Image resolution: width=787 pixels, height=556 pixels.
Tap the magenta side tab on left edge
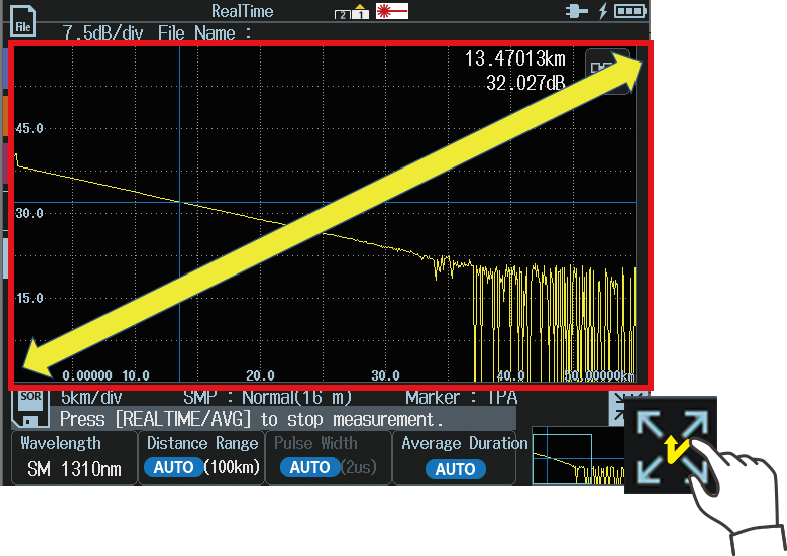[6, 164]
